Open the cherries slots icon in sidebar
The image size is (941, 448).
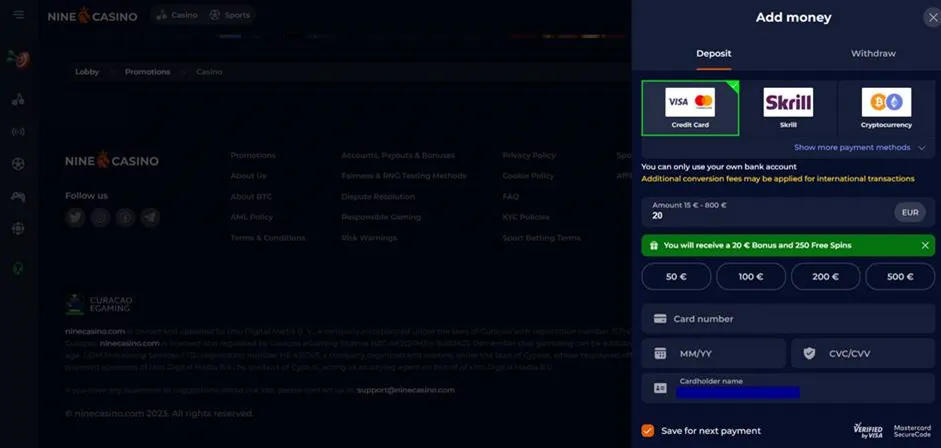coord(19,99)
